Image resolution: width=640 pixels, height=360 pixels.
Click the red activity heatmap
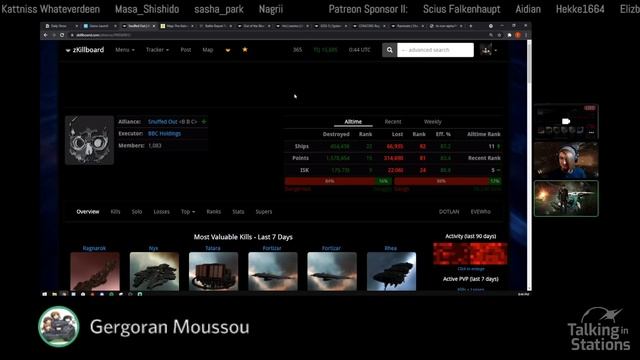click(470, 253)
